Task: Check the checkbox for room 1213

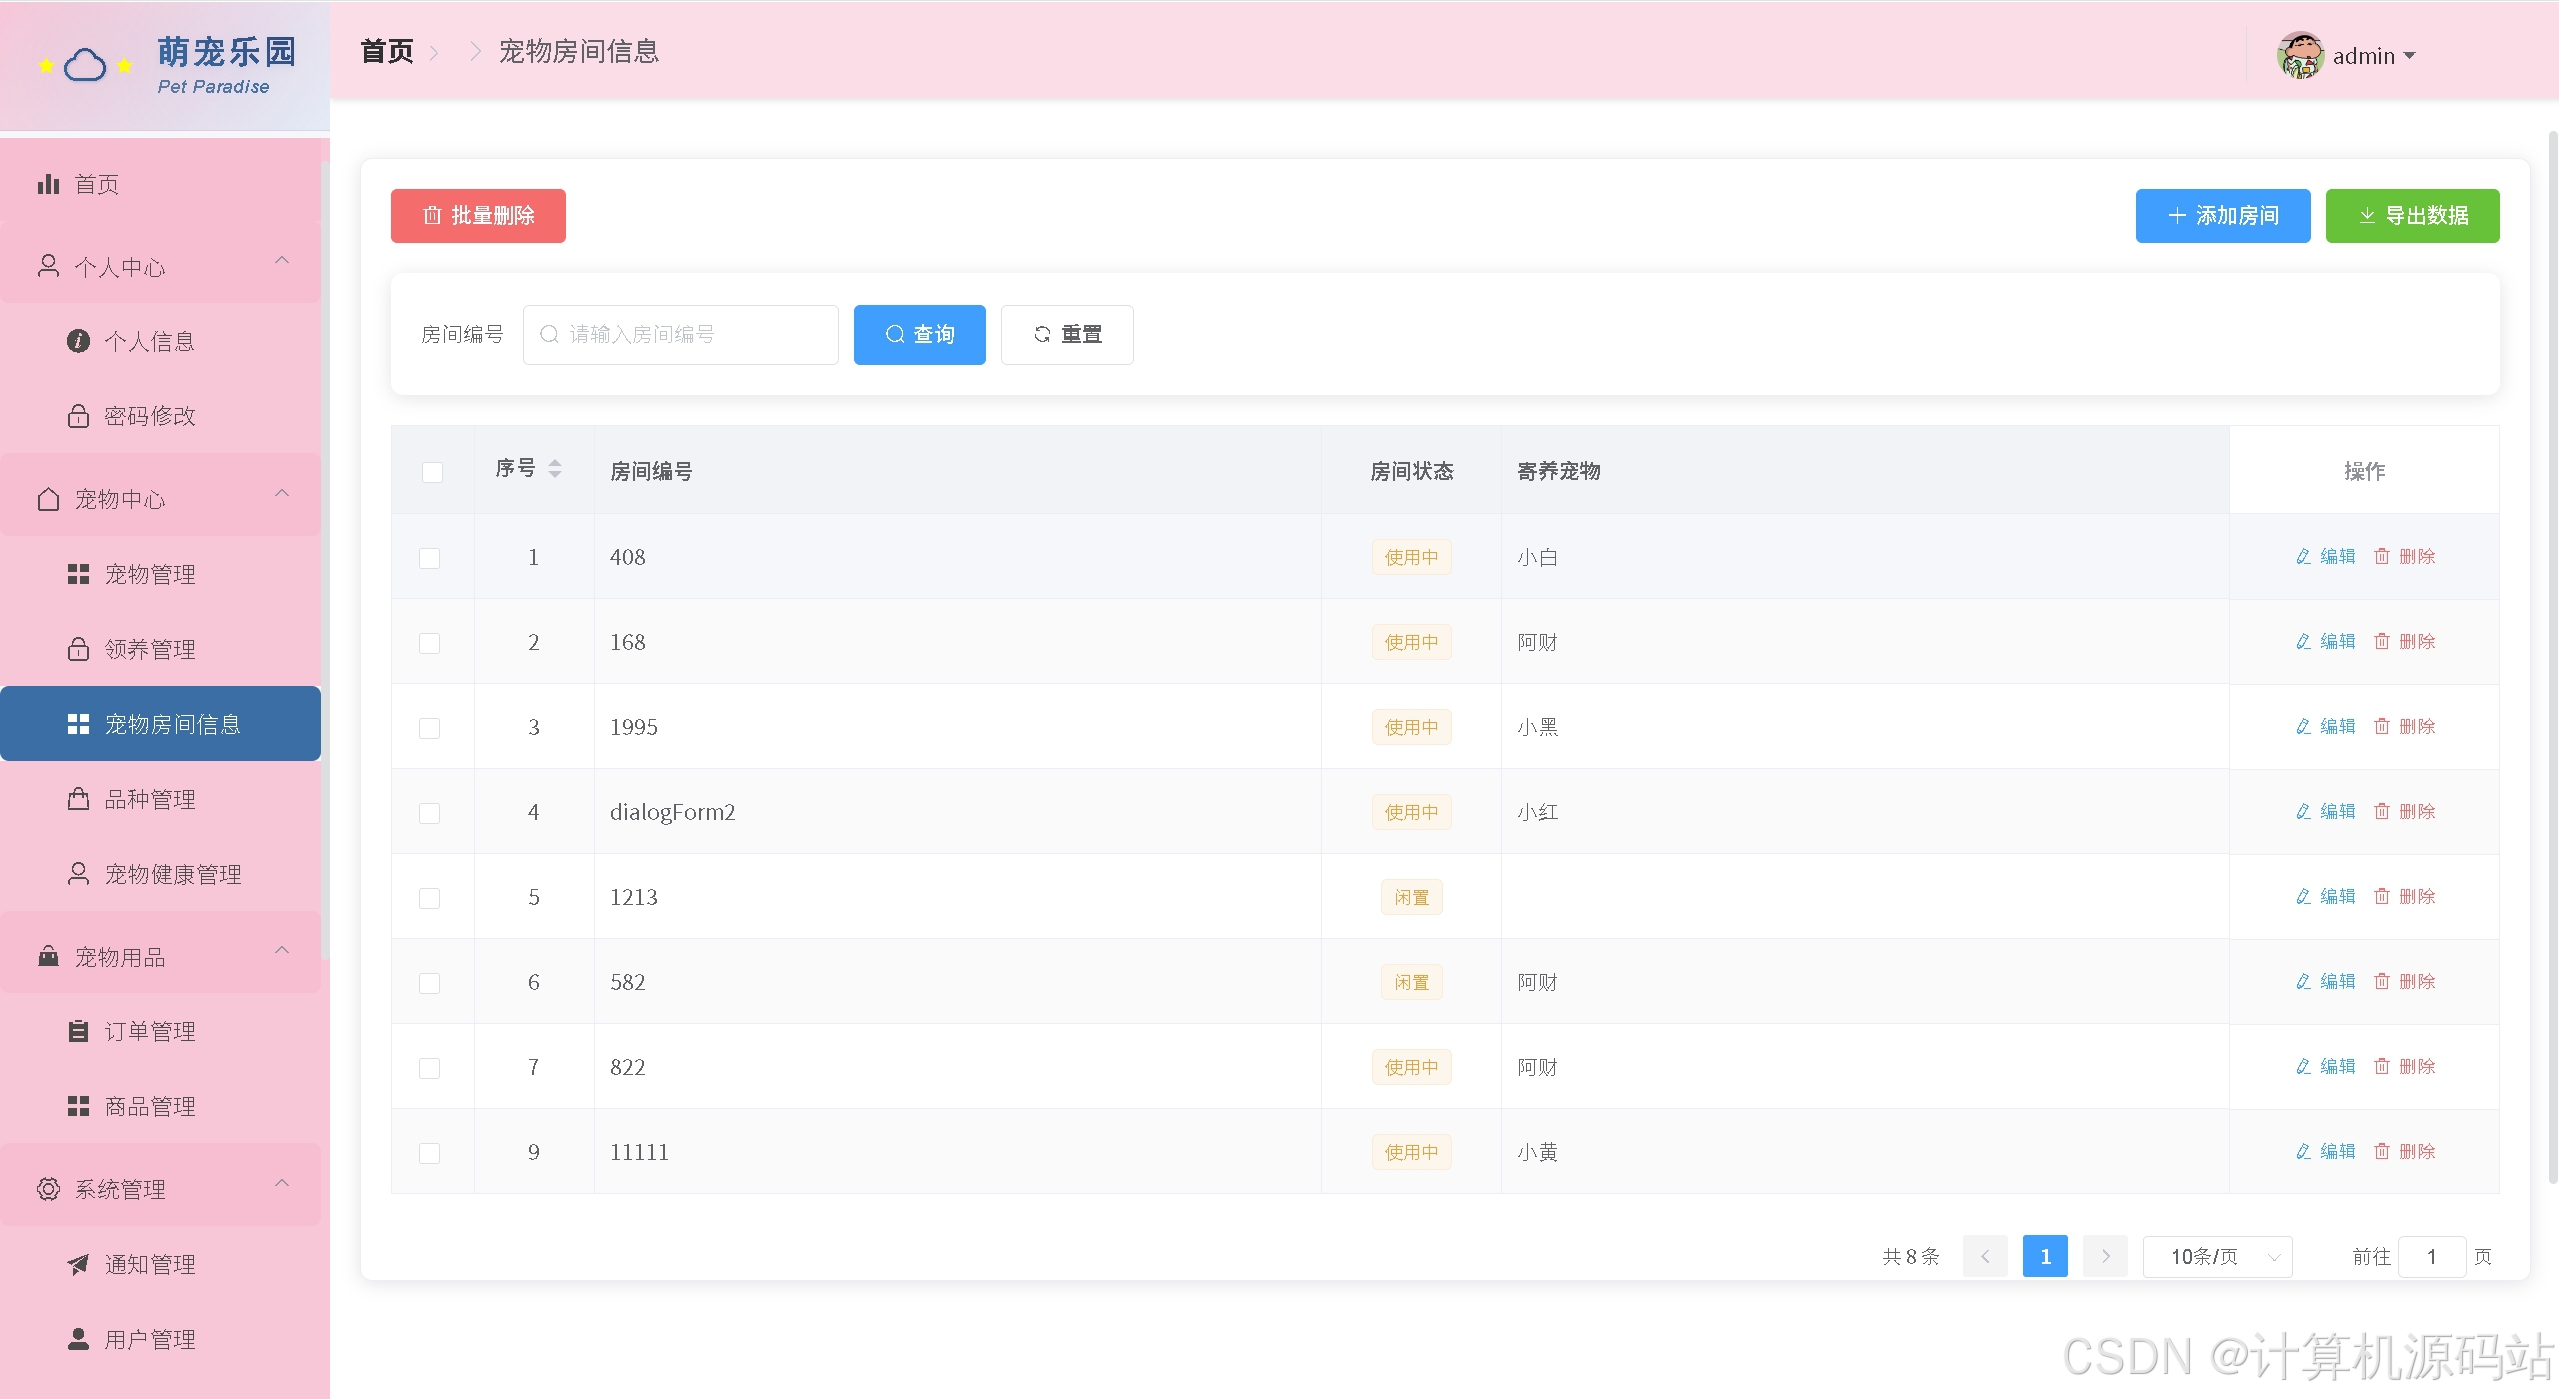Action: [x=429, y=898]
